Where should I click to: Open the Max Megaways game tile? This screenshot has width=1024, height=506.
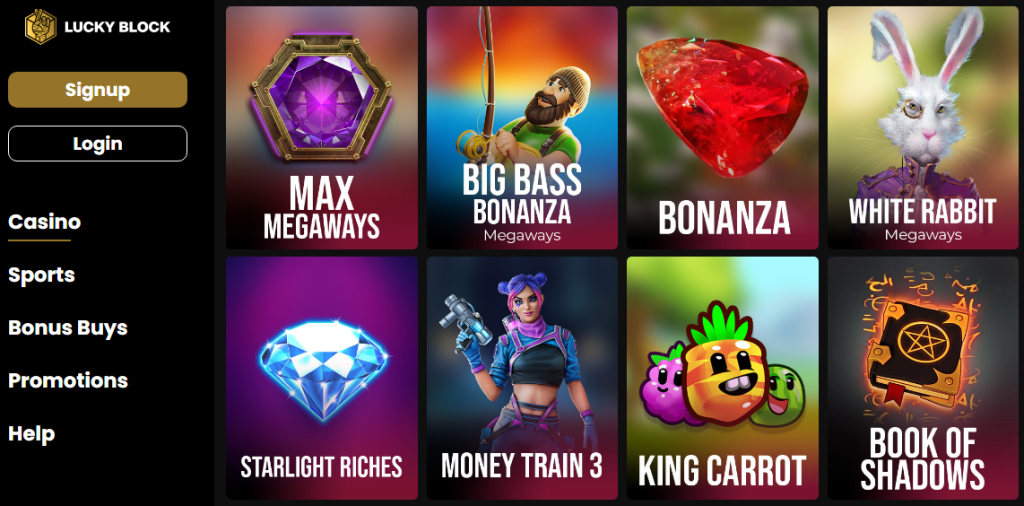point(322,128)
